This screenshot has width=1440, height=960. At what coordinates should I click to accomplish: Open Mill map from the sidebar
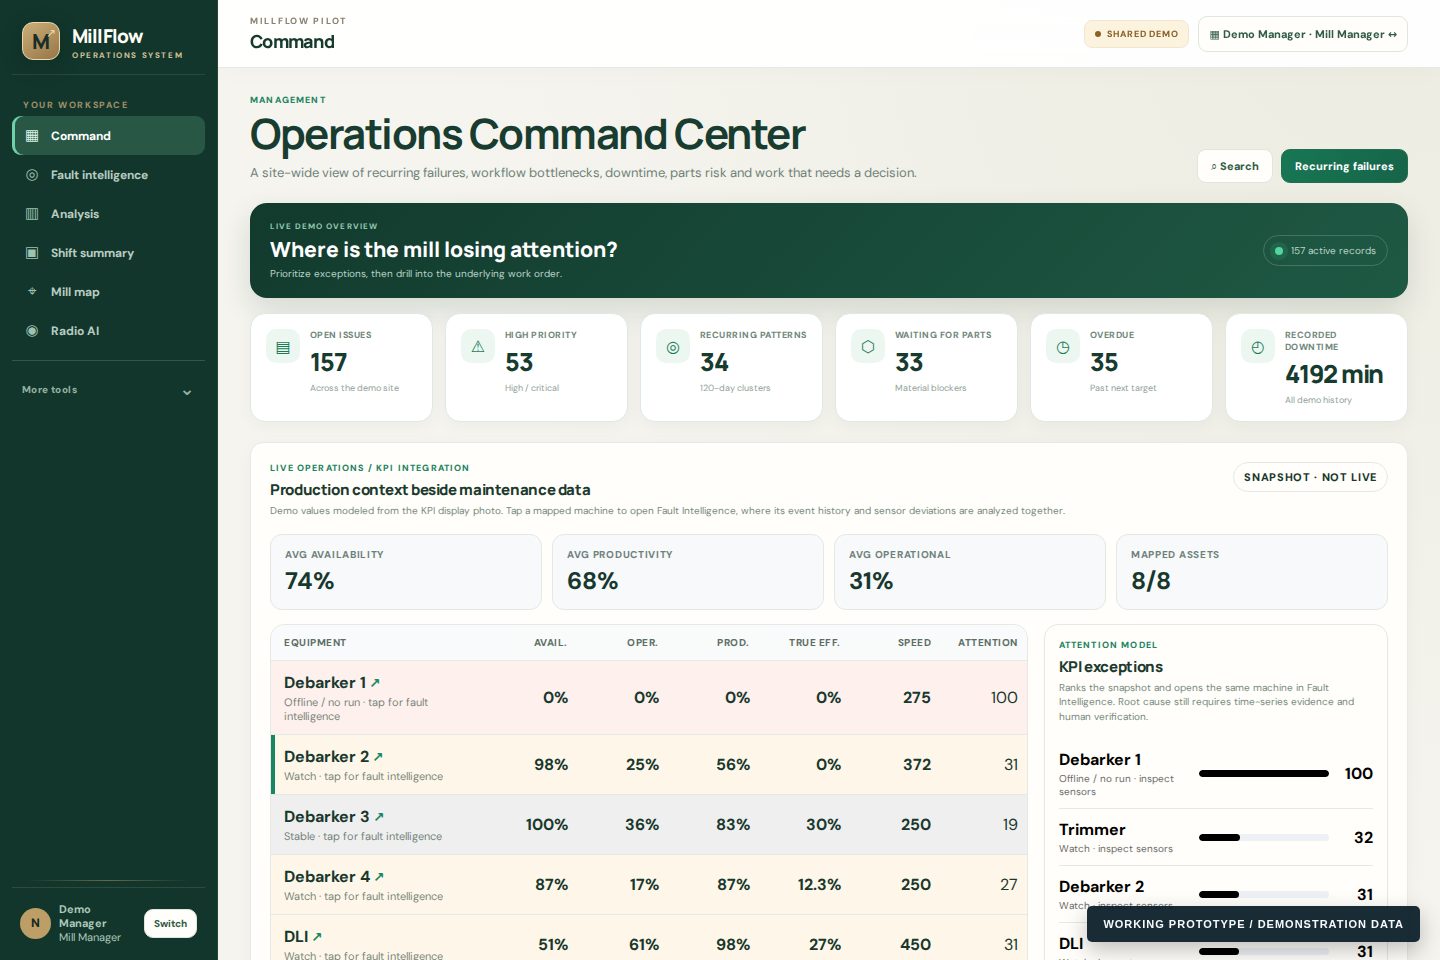coord(108,292)
